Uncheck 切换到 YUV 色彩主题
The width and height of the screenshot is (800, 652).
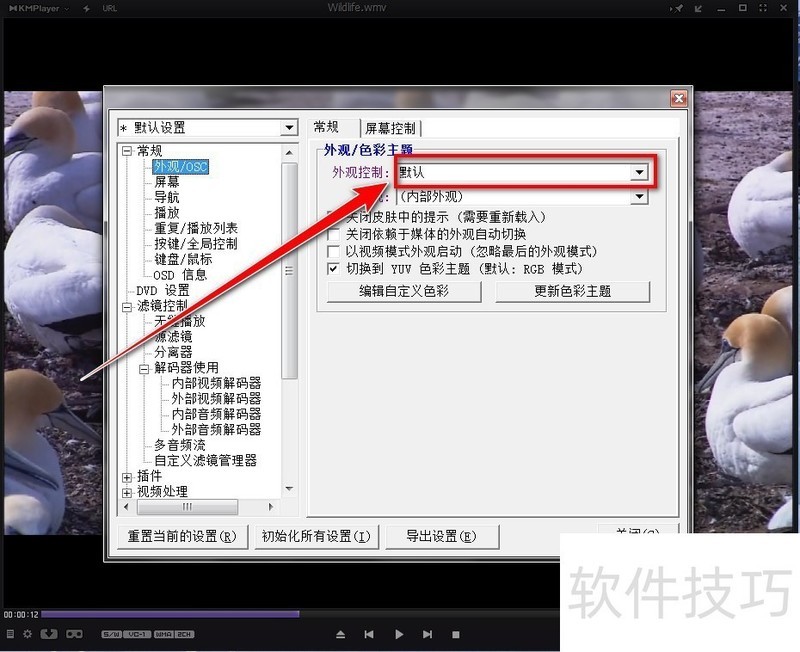tap(334, 267)
